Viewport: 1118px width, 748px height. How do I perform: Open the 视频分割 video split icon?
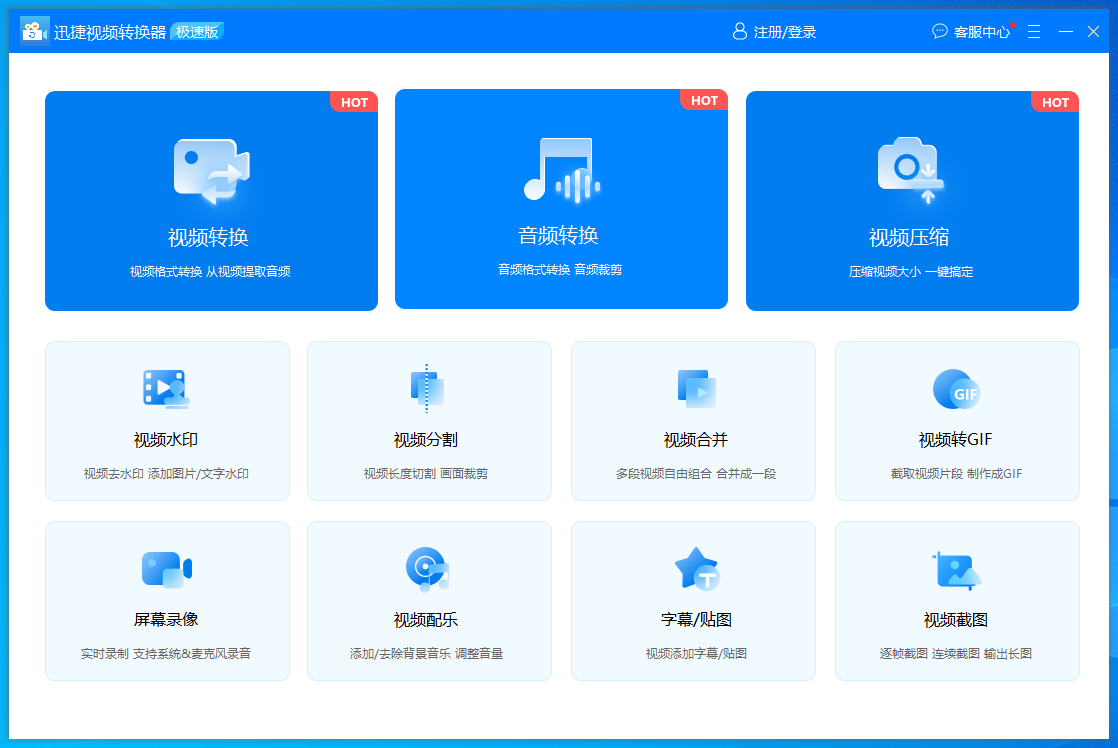point(427,389)
